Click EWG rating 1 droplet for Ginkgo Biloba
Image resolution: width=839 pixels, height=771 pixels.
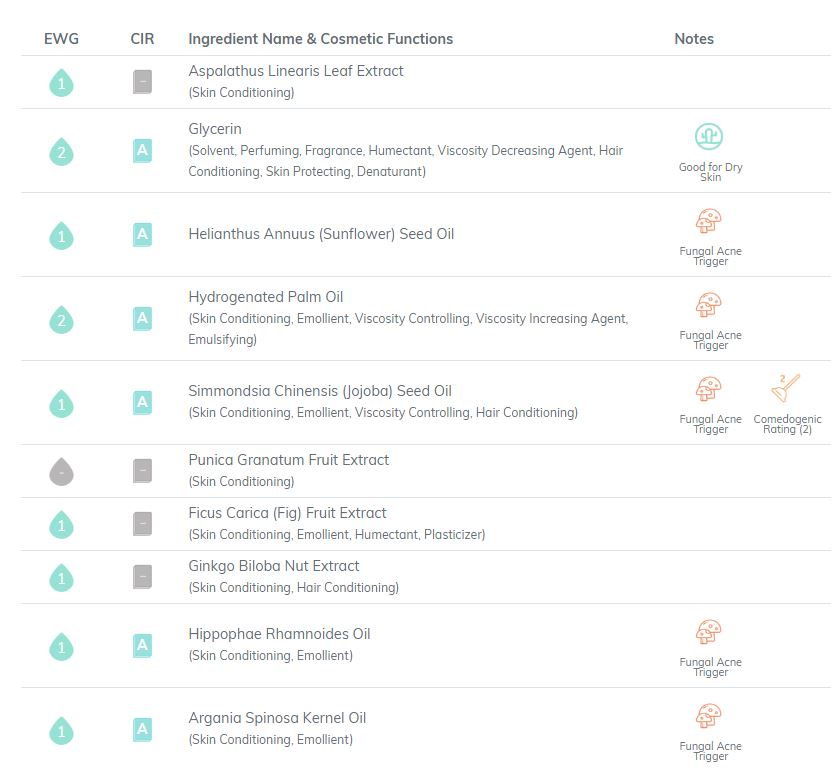click(x=62, y=578)
